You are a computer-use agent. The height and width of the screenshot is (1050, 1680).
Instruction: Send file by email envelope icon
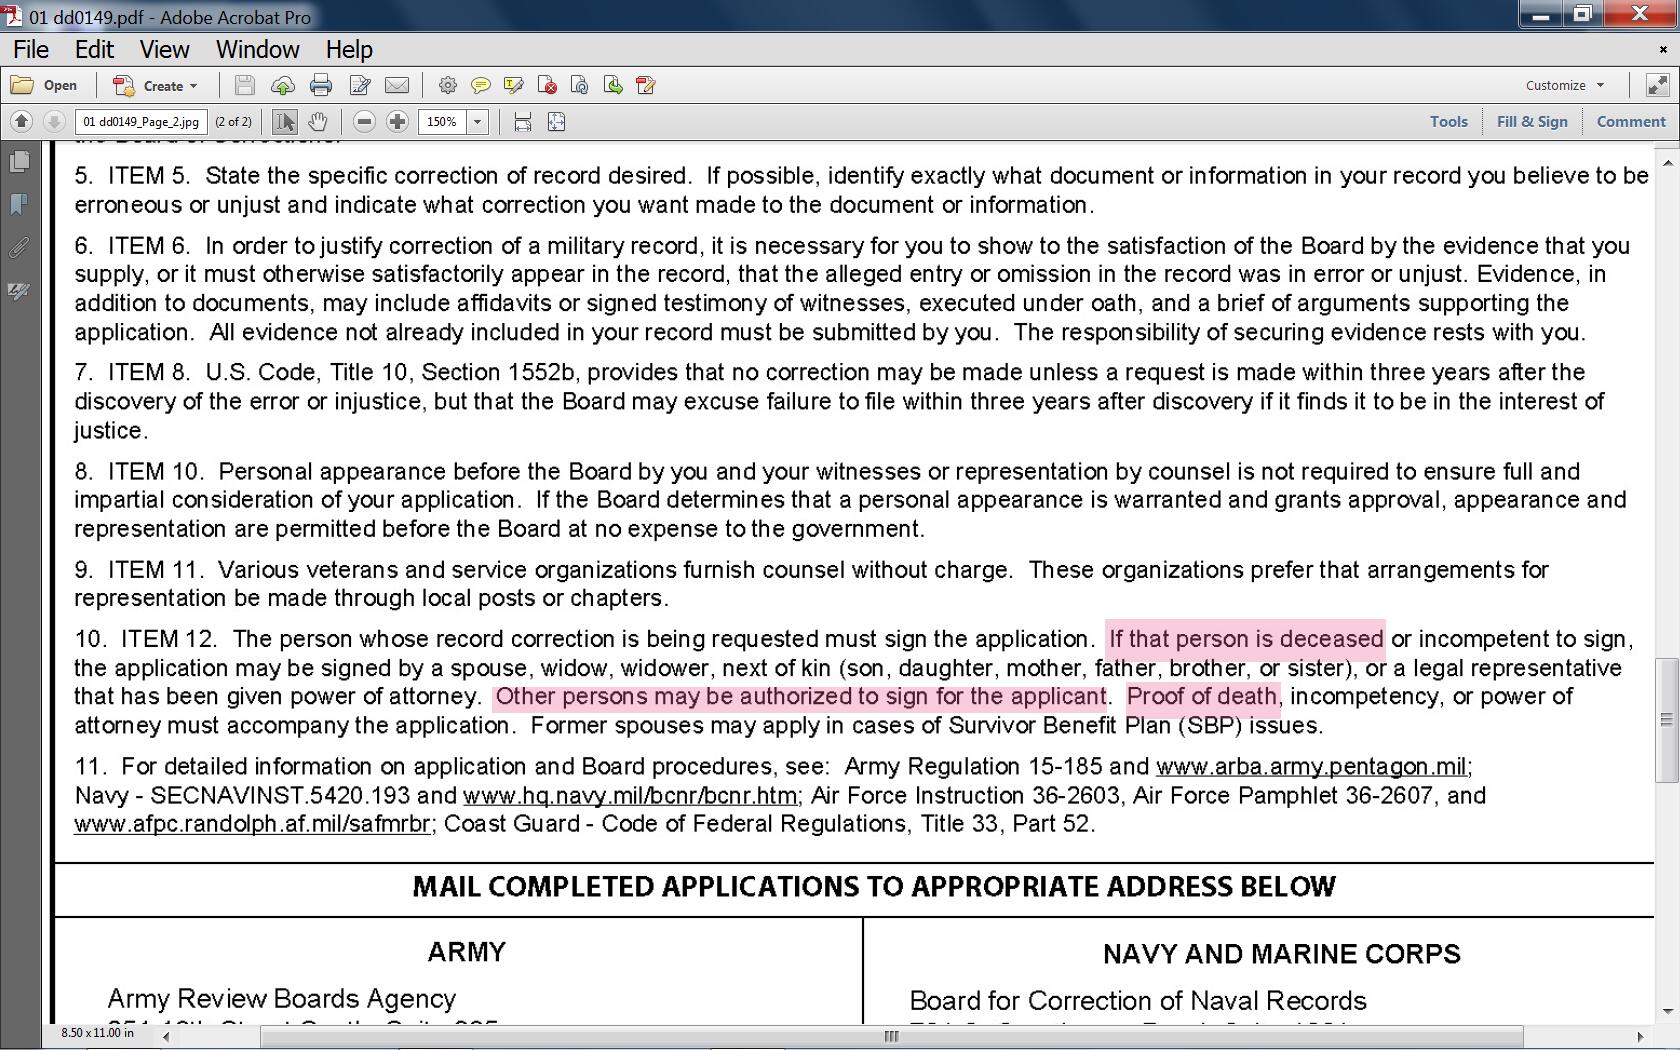[x=397, y=86]
